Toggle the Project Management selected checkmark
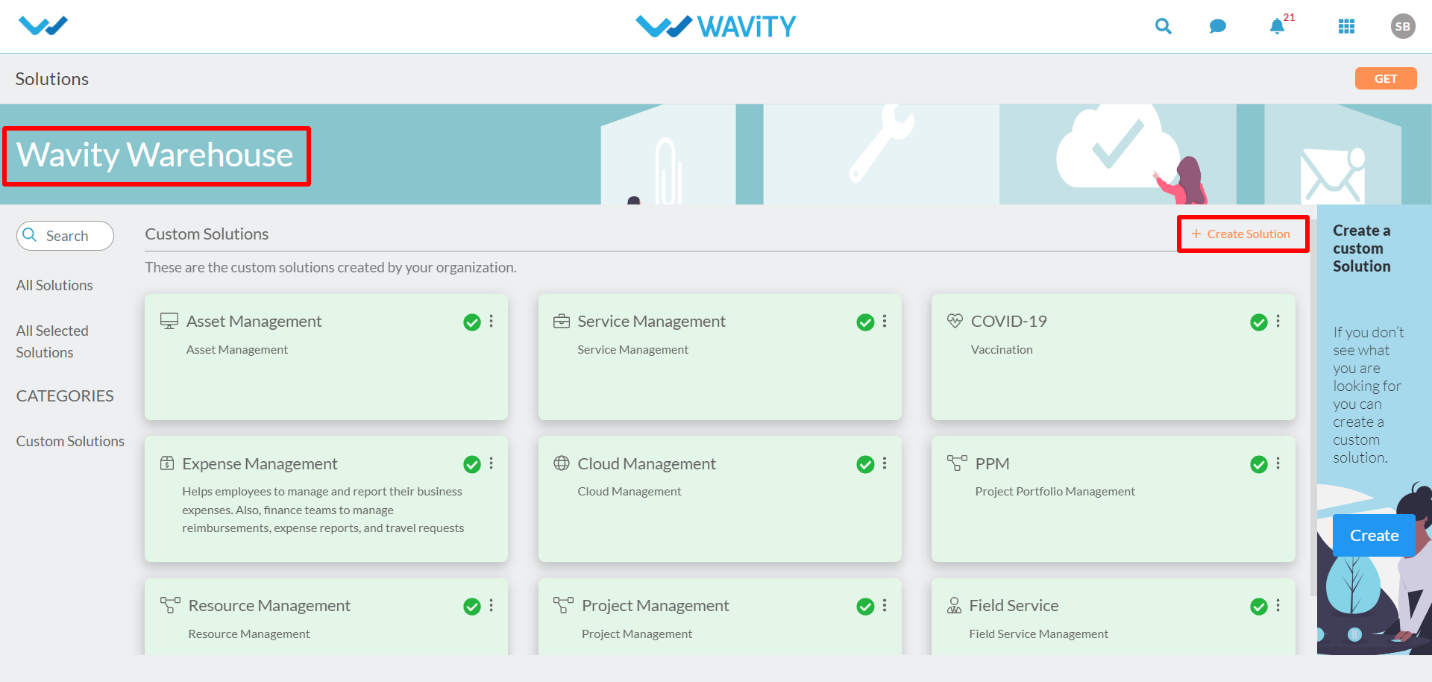The image size is (1432, 682). coord(865,606)
